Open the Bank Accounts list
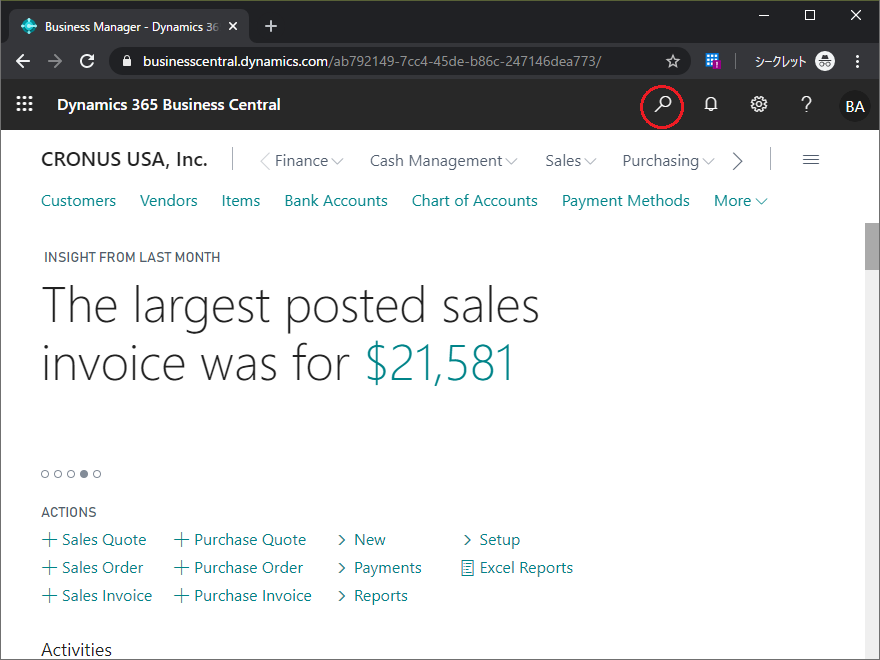 coord(336,201)
